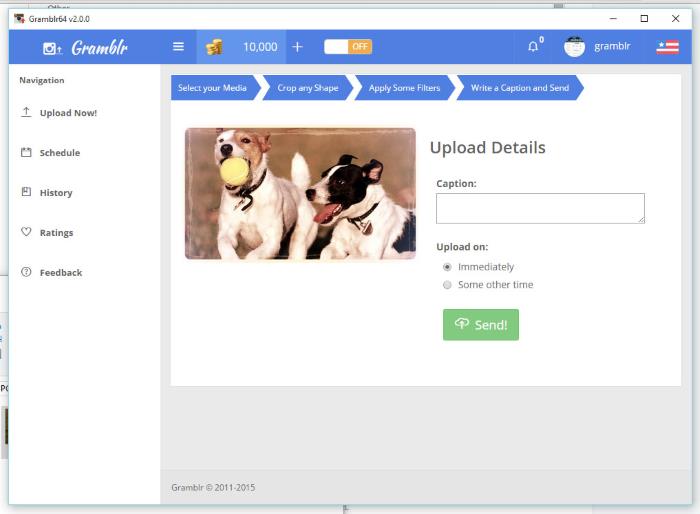Click the hamburger menu icon
Viewport: 700px width, 514px height.
178,46
